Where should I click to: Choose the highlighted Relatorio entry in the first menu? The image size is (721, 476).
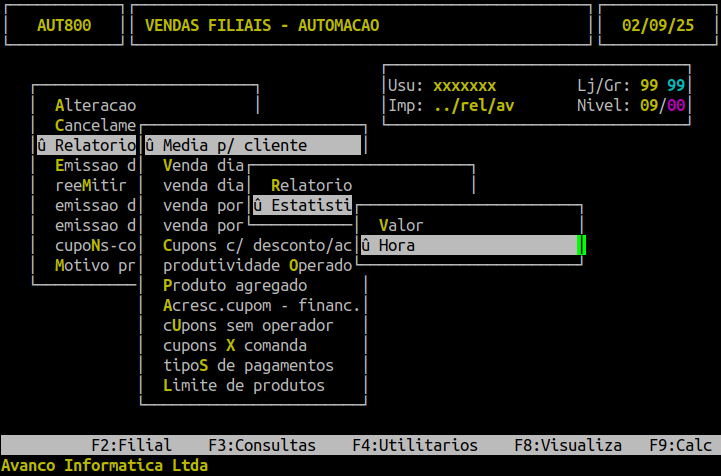(86, 145)
